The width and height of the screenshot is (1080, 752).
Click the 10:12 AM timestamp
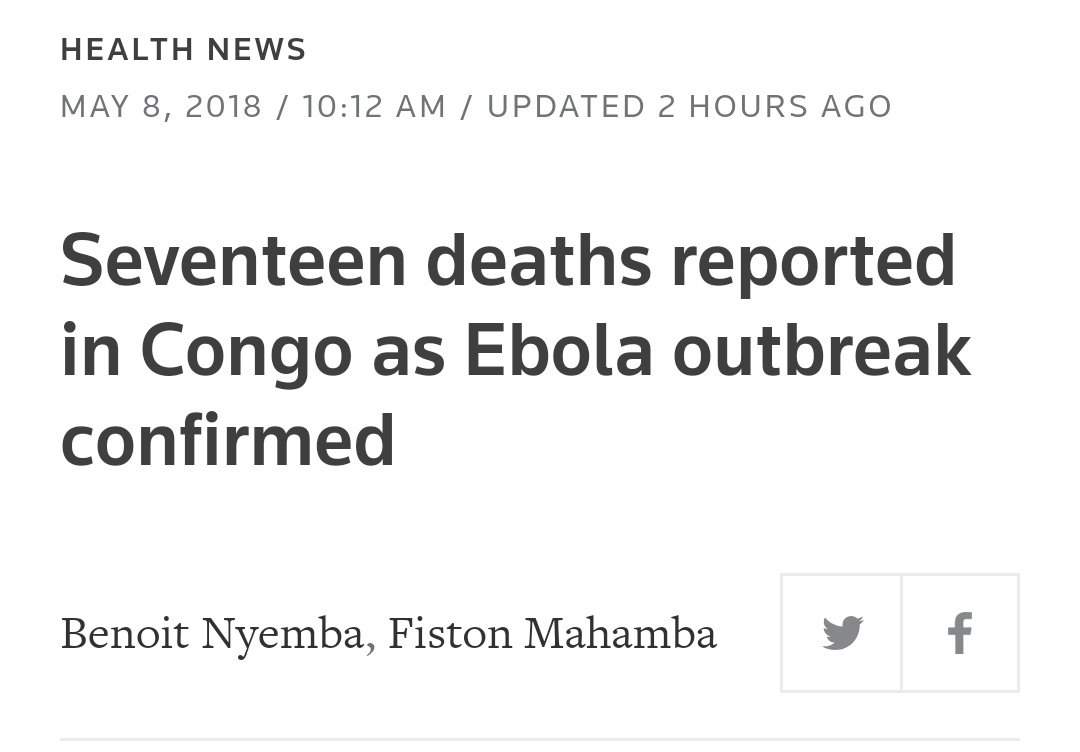point(374,106)
